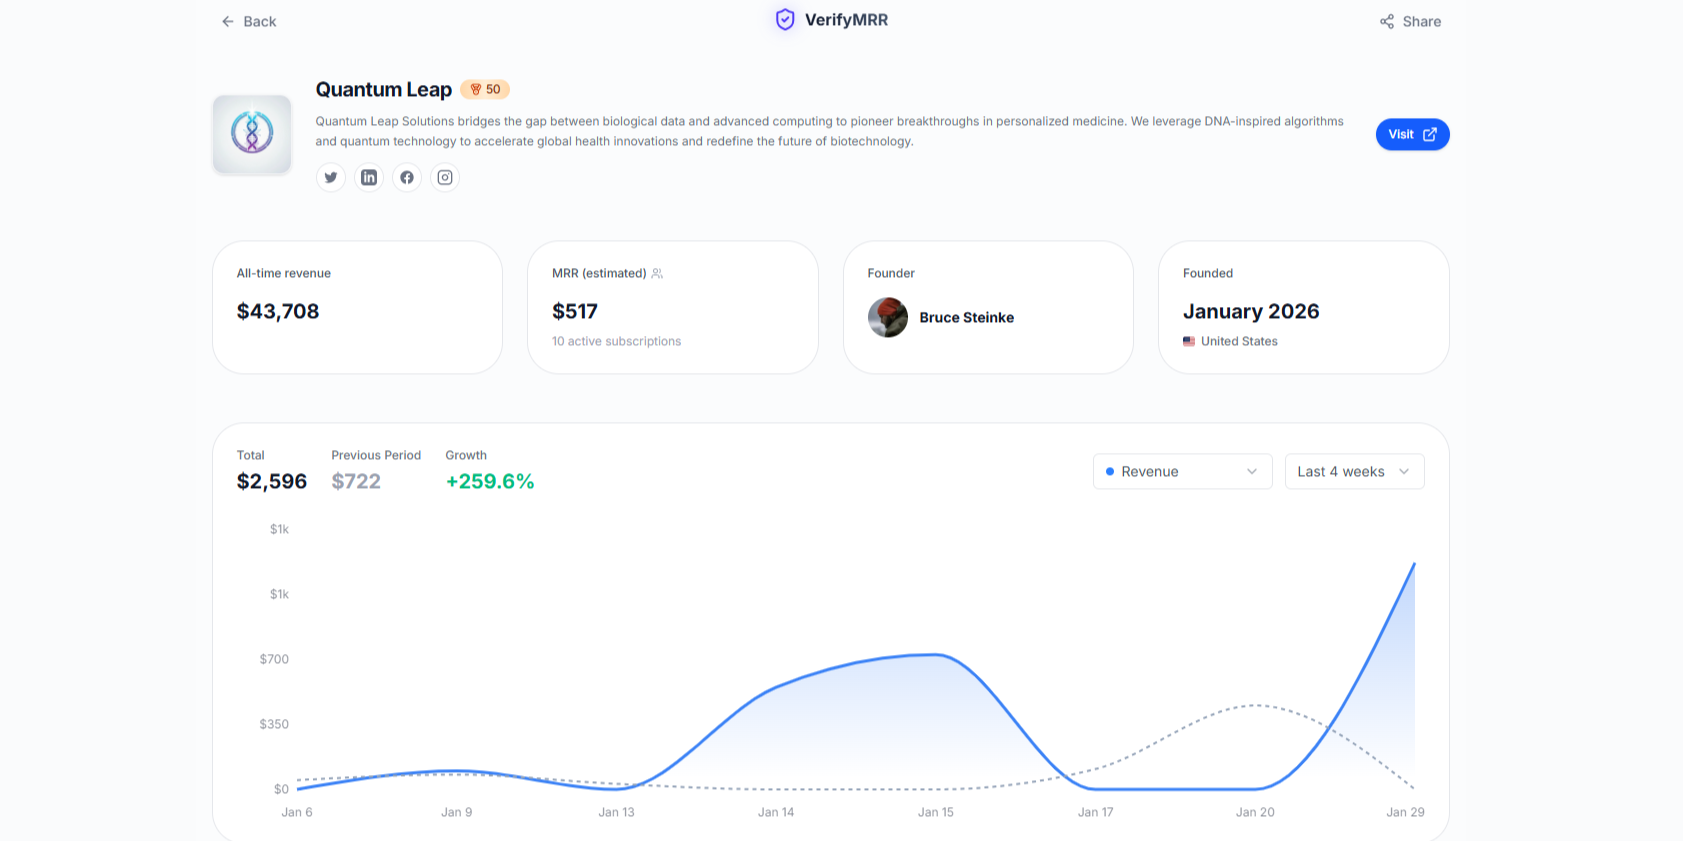Open the Revenue metric dropdown
The height and width of the screenshot is (841, 1683).
1182,471
